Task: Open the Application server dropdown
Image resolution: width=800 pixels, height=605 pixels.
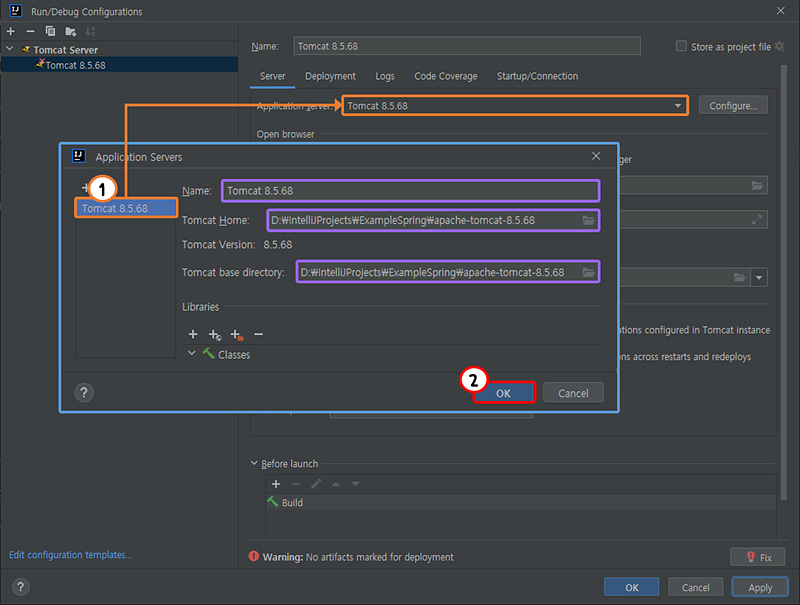Action: pos(514,106)
